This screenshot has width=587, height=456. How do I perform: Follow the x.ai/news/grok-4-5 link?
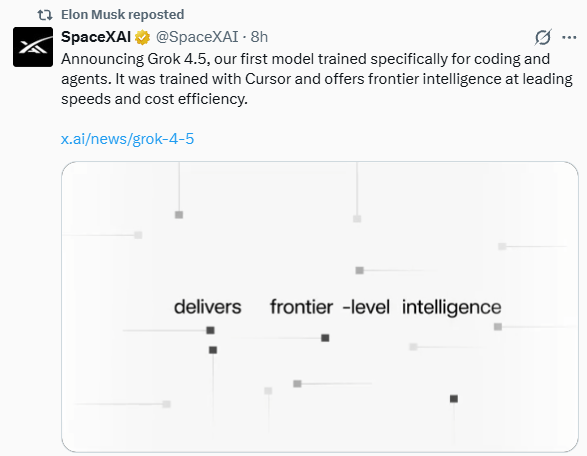click(x=127, y=139)
